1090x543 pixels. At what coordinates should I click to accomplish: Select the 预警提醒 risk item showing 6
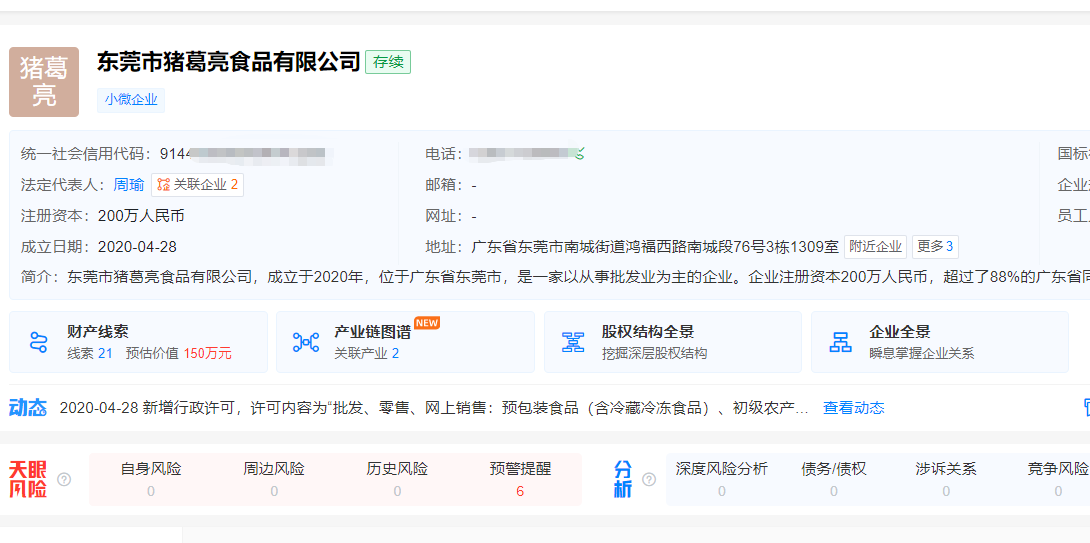click(x=520, y=479)
